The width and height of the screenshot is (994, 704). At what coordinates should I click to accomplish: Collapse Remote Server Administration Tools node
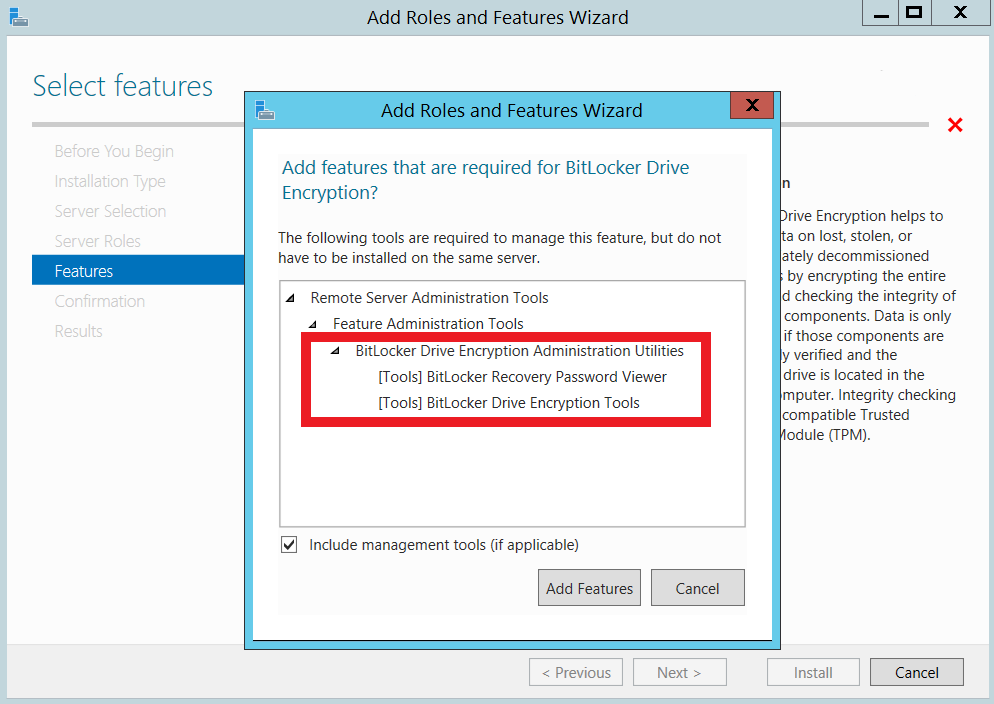(x=290, y=298)
